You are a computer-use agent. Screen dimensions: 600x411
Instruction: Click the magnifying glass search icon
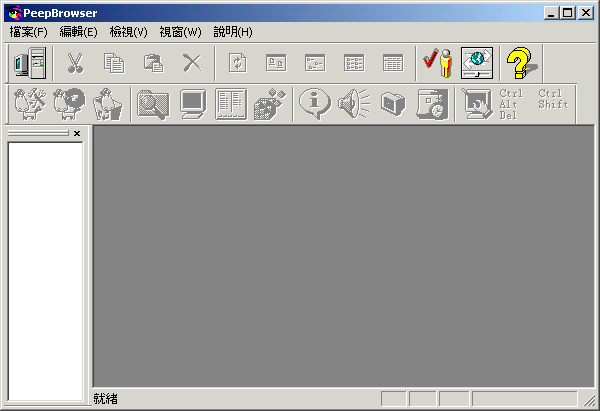[x=152, y=104]
